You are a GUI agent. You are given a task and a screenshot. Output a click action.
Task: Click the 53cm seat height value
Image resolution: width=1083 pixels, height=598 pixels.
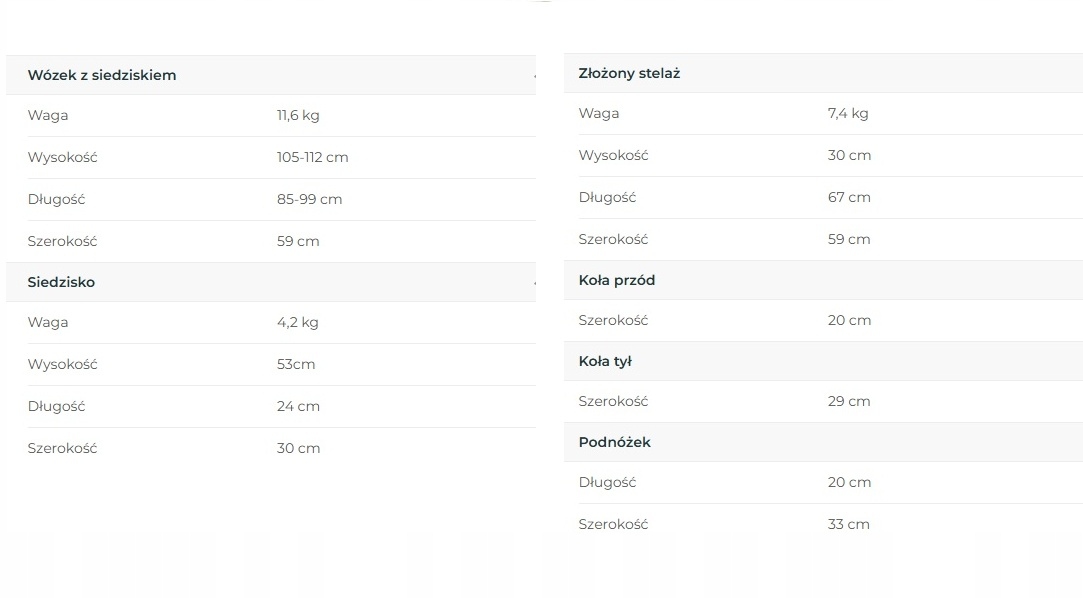pyautogui.click(x=296, y=364)
